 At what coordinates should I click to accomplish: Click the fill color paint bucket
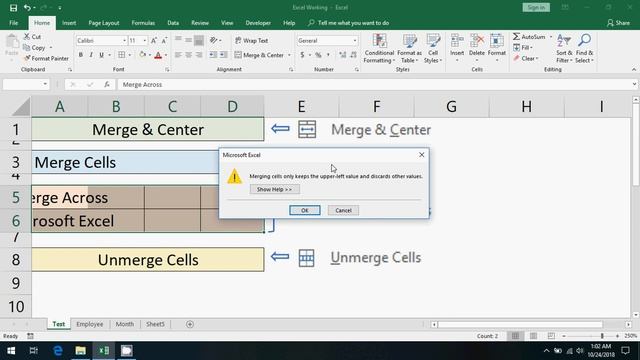(142, 55)
